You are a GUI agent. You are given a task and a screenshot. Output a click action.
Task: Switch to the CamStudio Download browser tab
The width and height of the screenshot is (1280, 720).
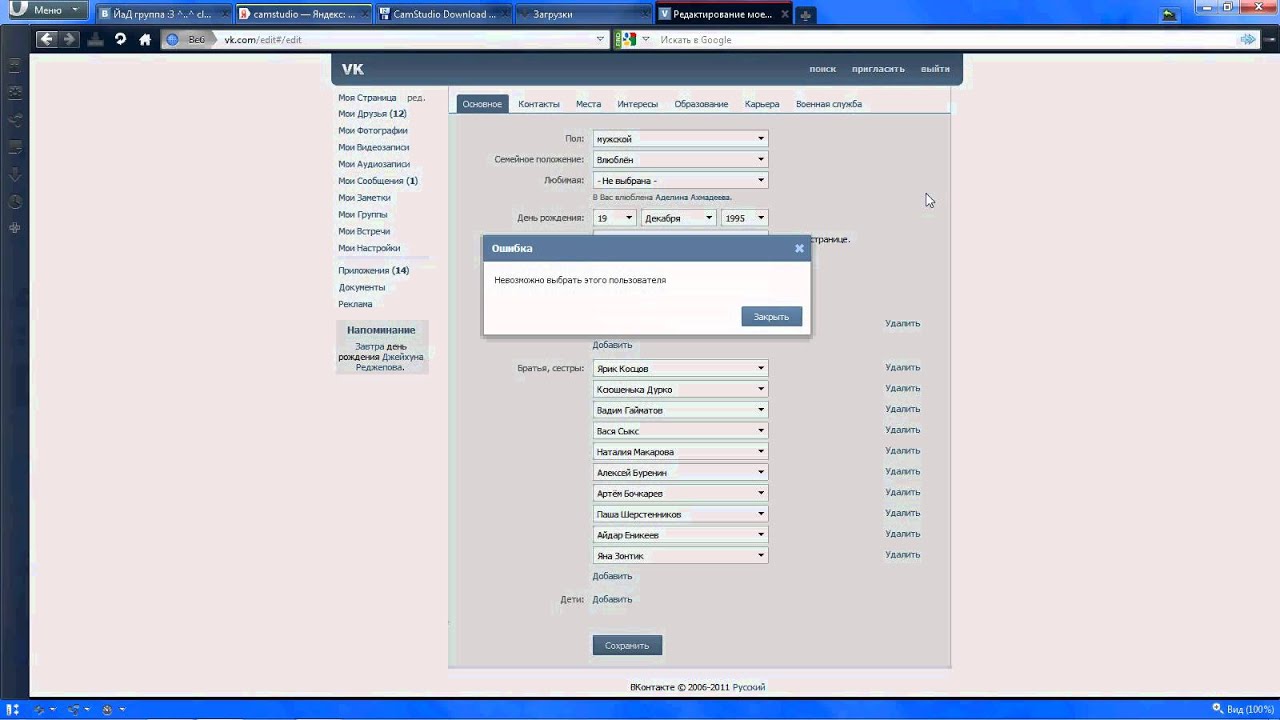[445, 15]
